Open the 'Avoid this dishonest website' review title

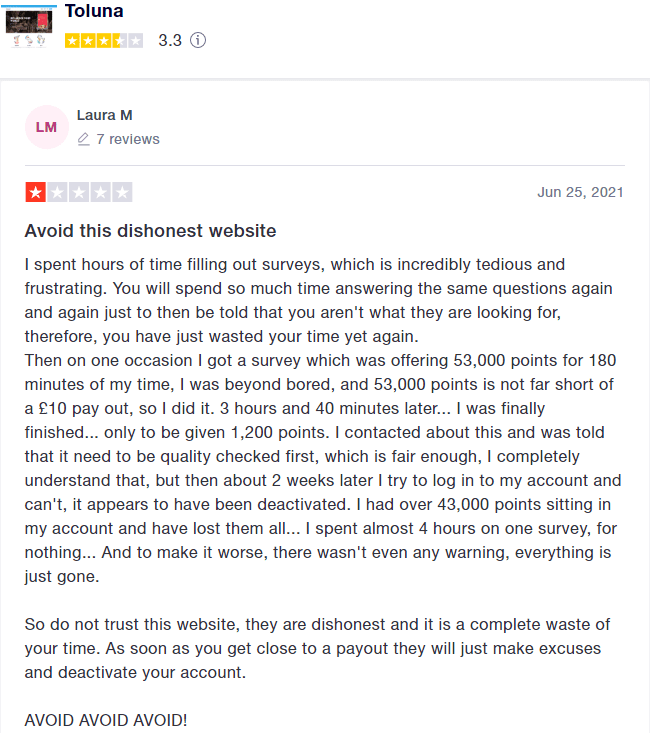[x=151, y=231]
